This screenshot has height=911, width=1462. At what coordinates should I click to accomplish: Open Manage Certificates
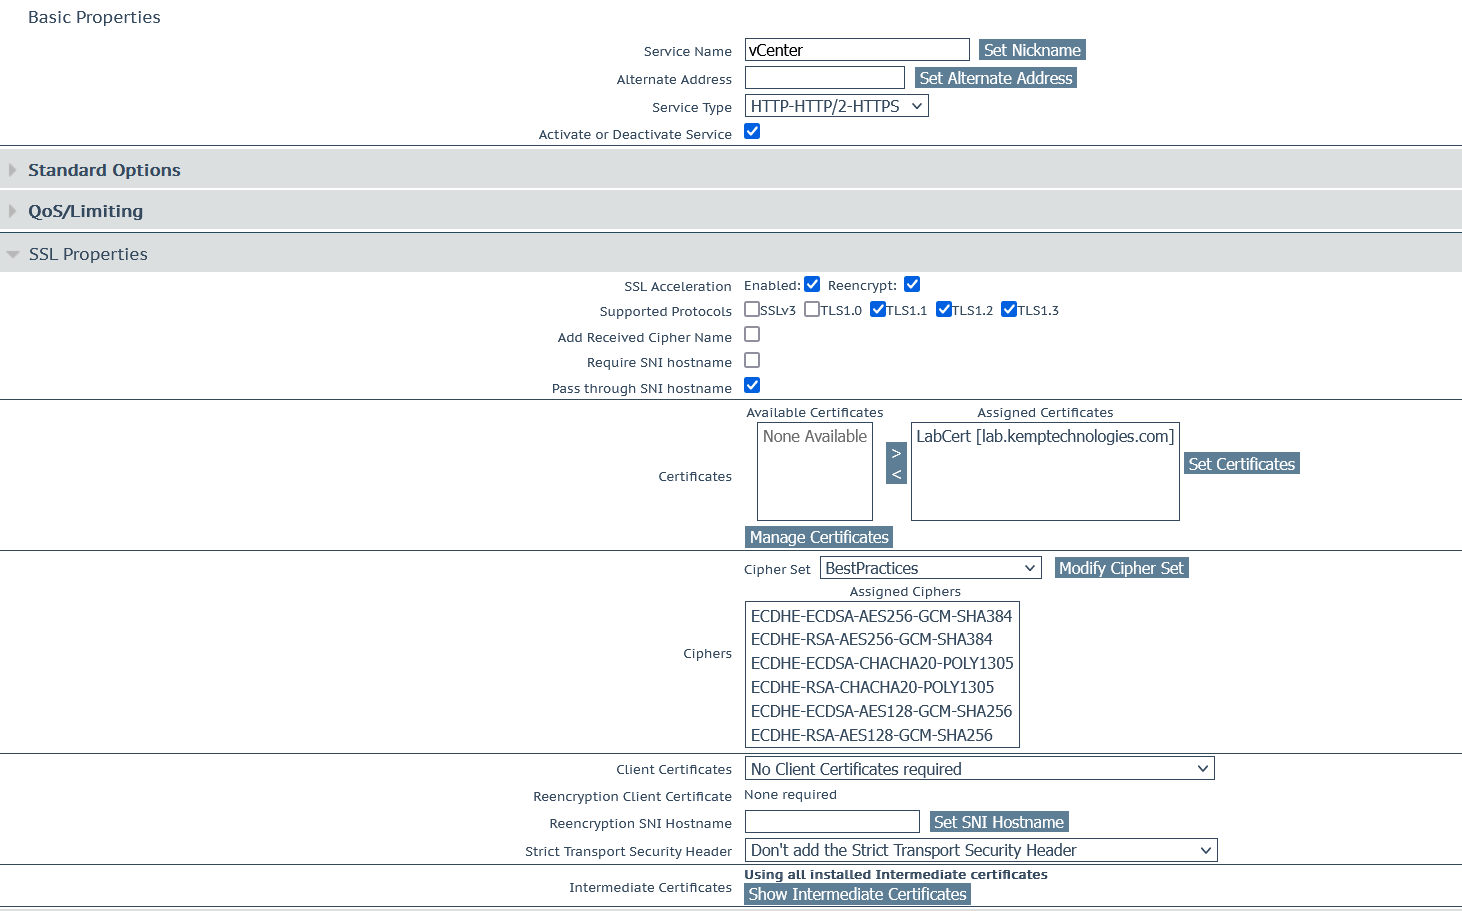(x=819, y=537)
